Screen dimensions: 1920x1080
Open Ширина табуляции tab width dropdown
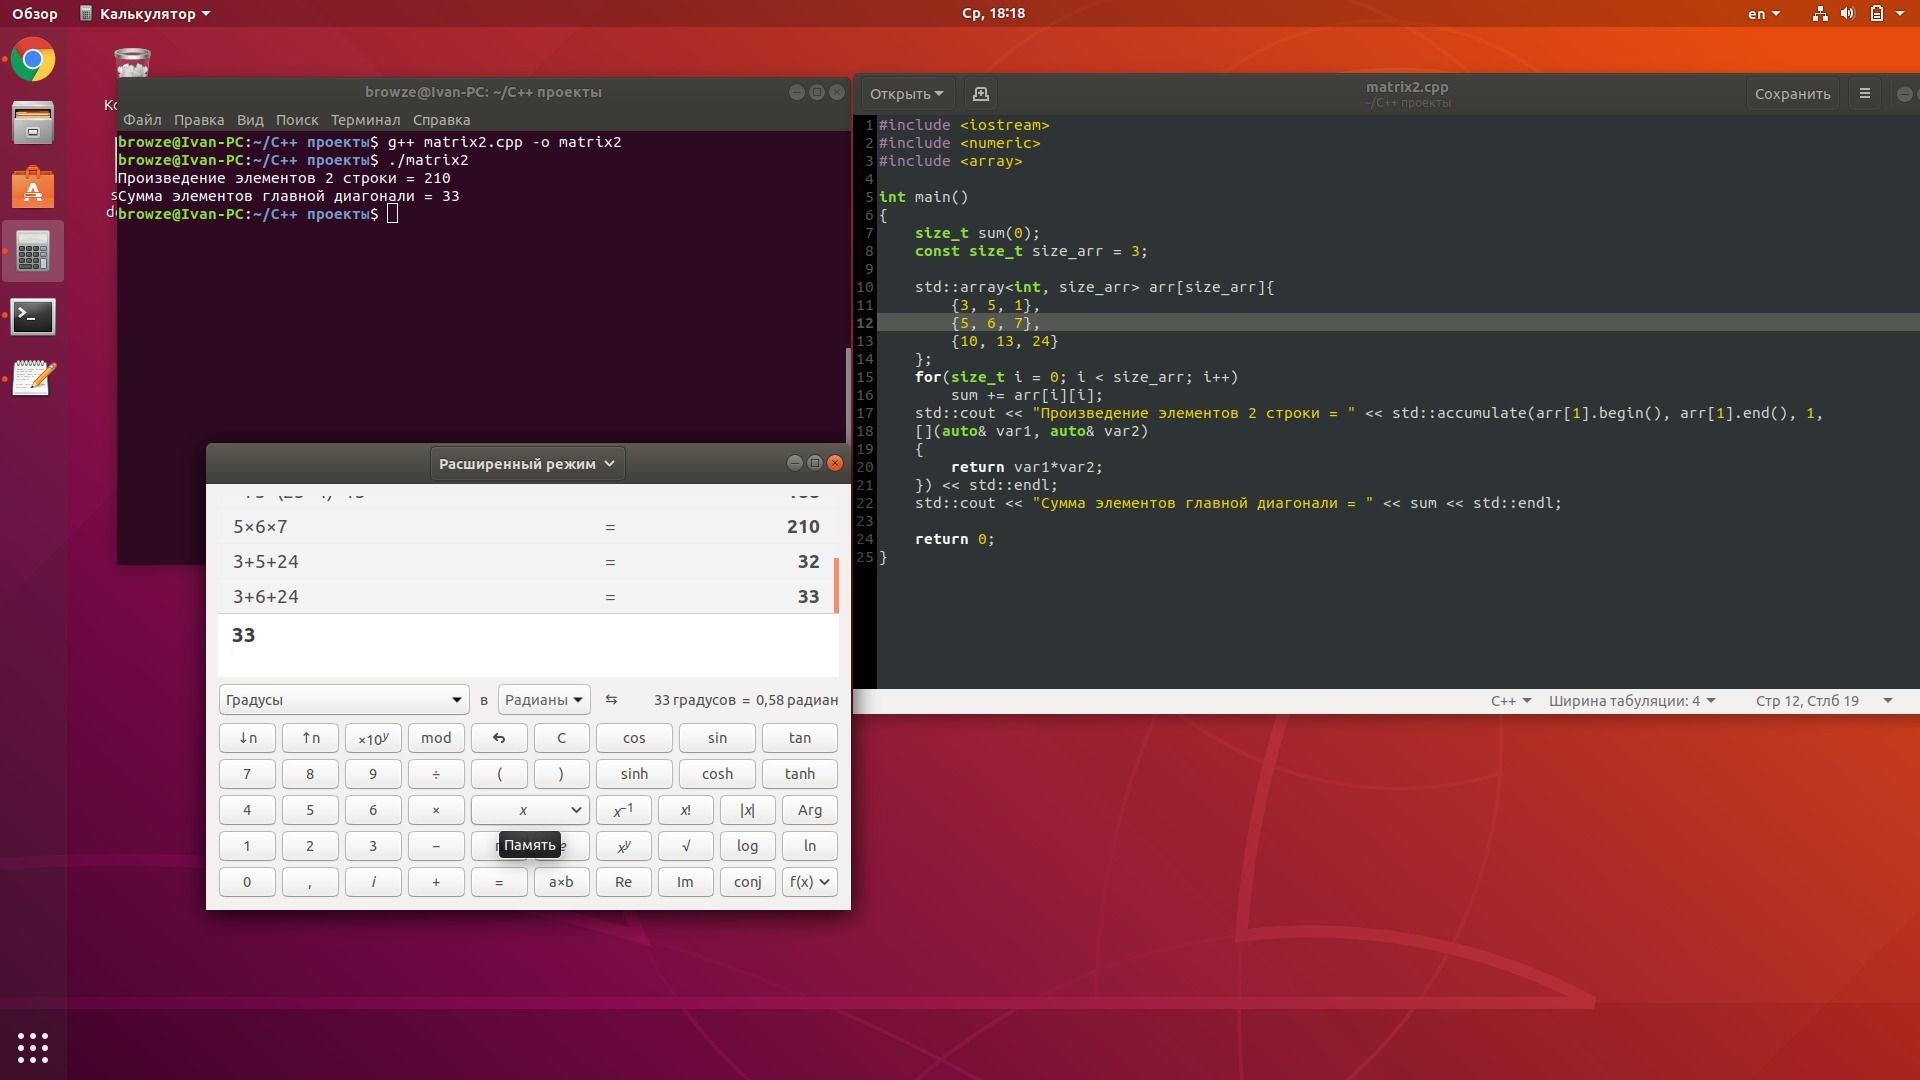tap(1631, 701)
